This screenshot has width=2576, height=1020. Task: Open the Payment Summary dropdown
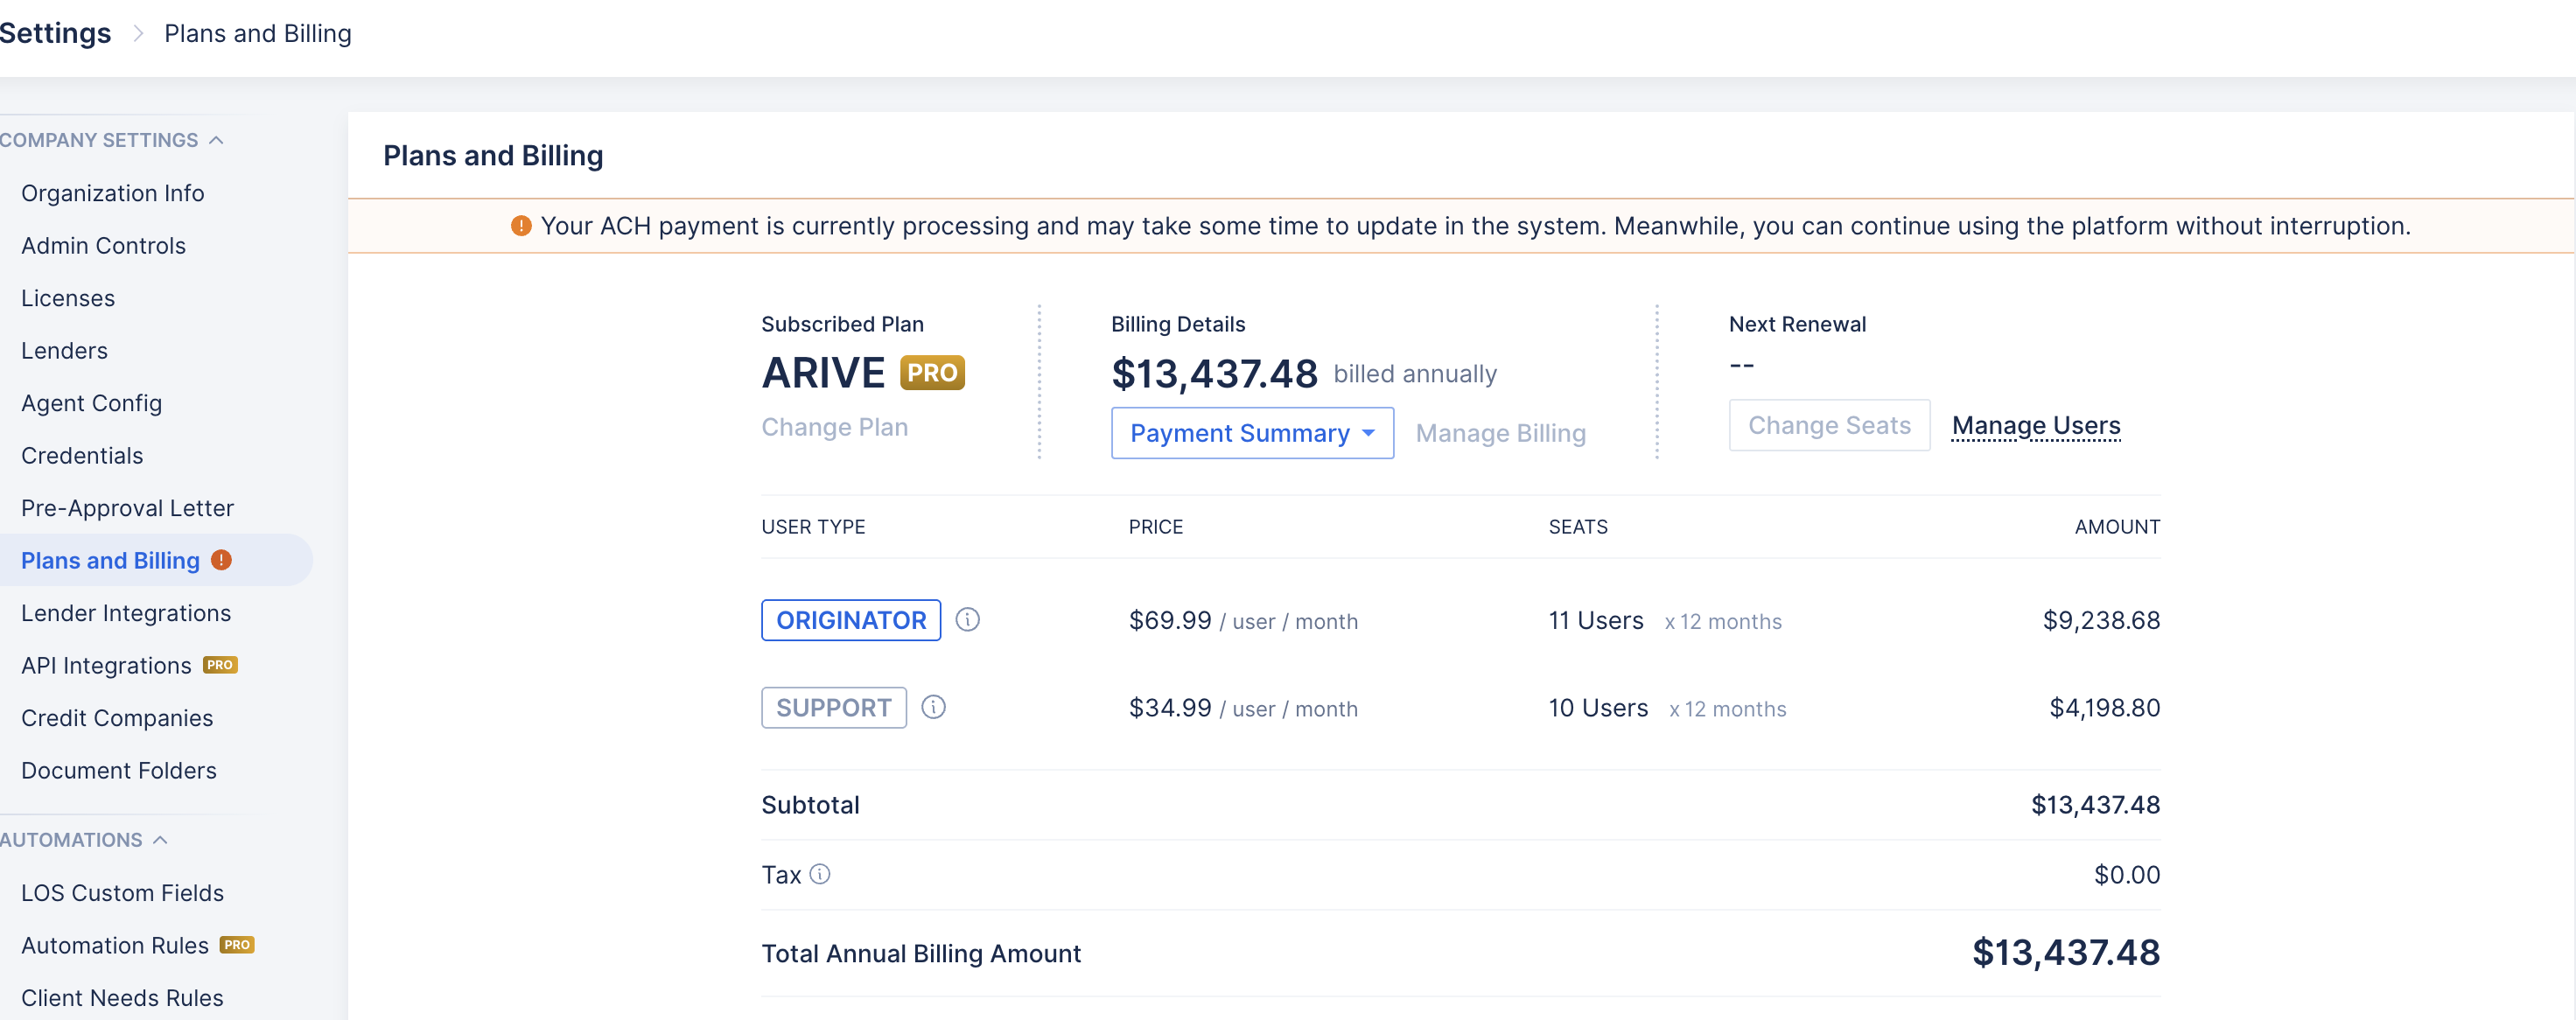[x=1251, y=433]
